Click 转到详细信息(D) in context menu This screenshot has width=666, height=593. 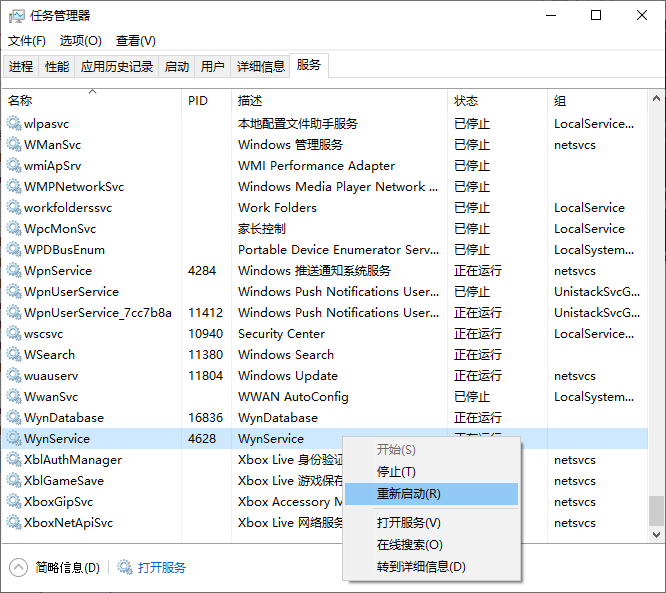(x=420, y=567)
